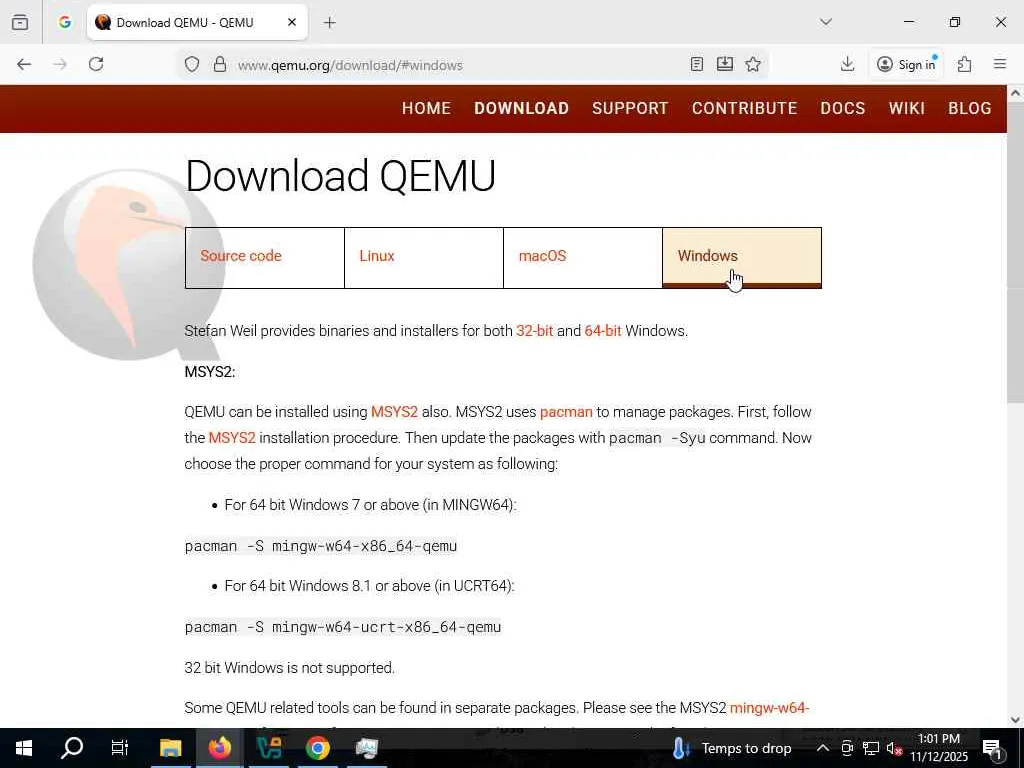Viewport: 1024px width, 768px height.
Task: Click the 'pacman -S mingw-w64-ucrt-x86_64-qemu' command text
Action: pyautogui.click(x=343, y=627)
